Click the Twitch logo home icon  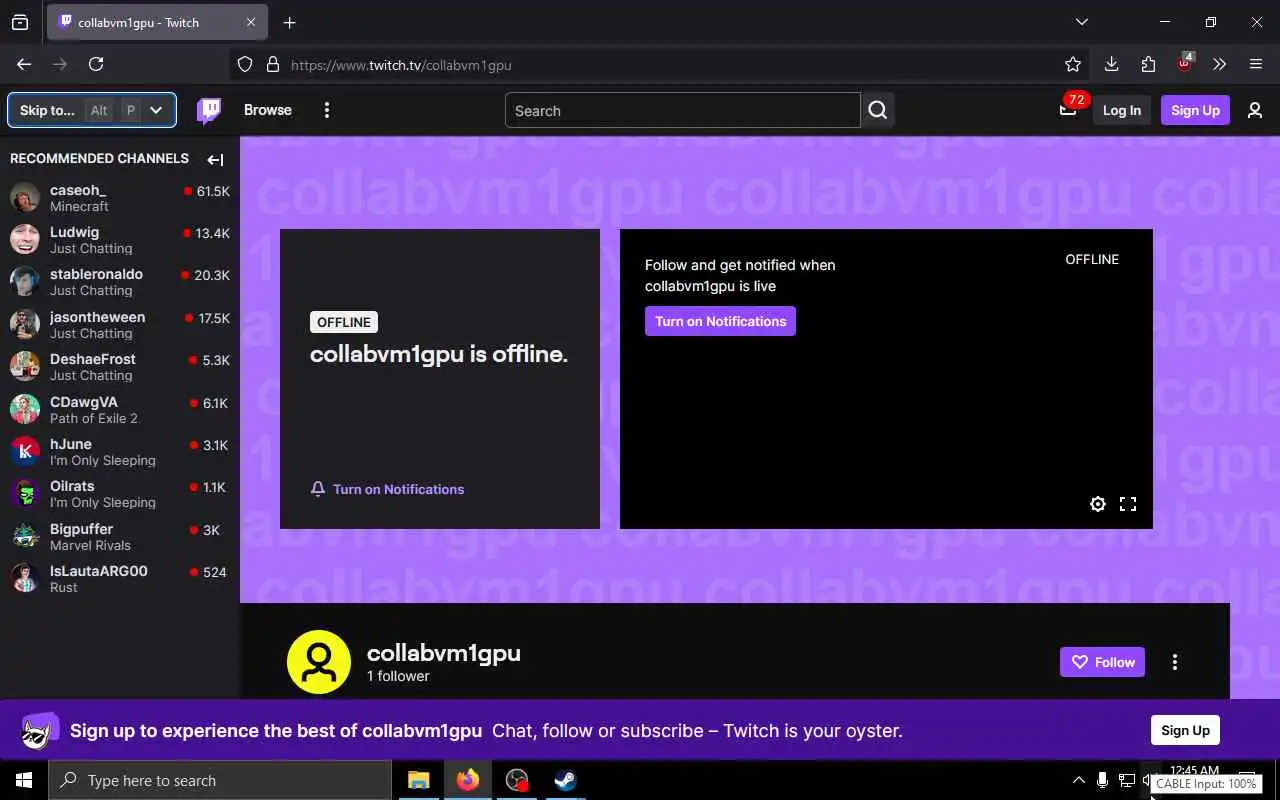pos(209,110)
